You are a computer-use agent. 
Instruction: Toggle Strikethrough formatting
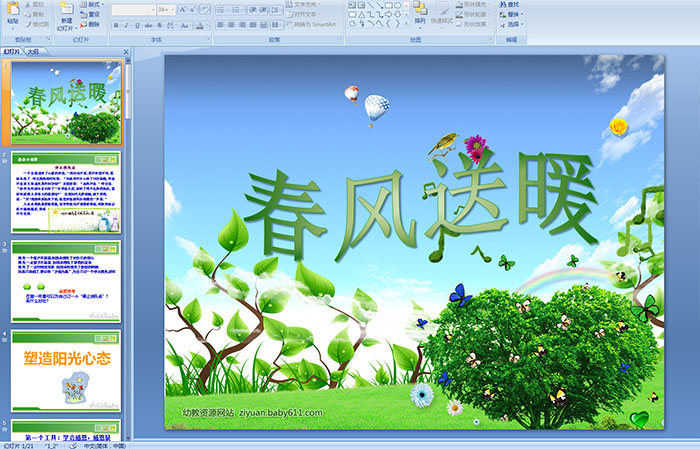coord(148,25)
